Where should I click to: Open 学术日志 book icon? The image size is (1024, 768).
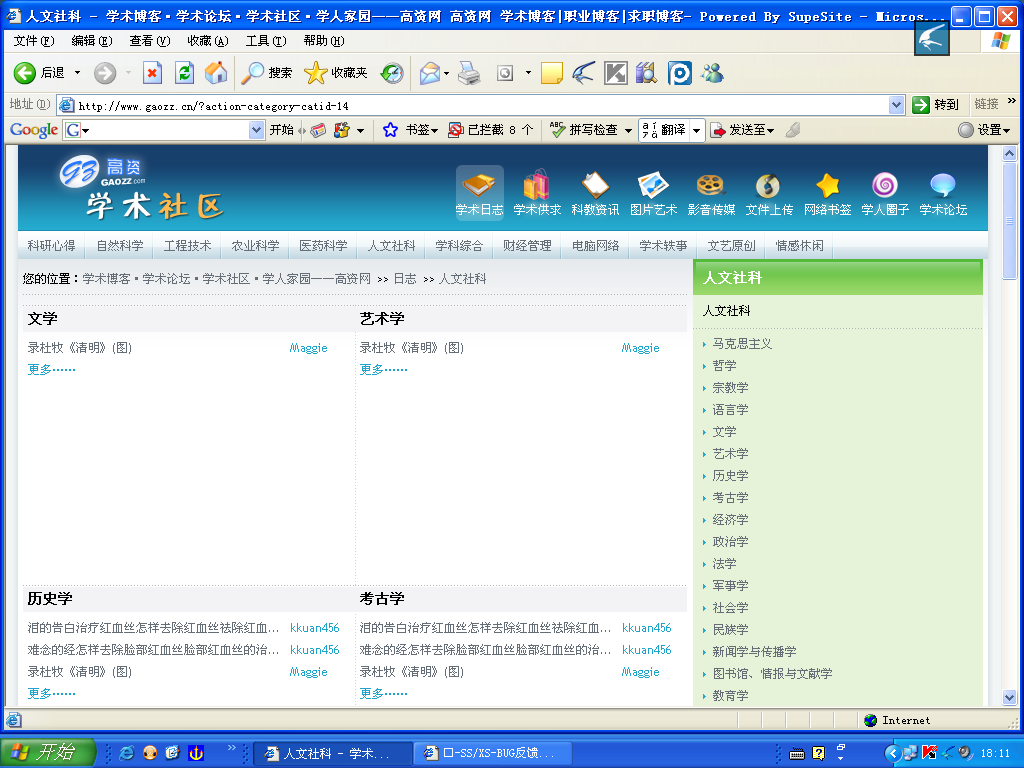[479, 192]
